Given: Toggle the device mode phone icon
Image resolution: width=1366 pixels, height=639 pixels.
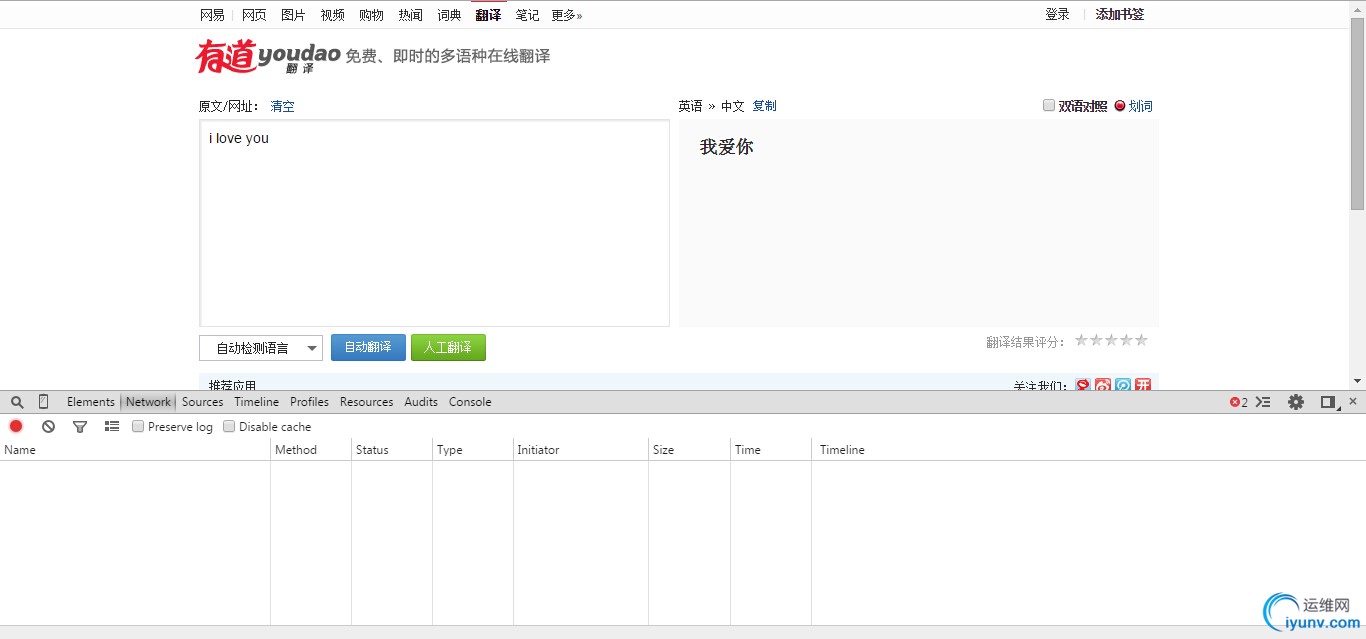Looking at the screenshot, I should 43,402.
